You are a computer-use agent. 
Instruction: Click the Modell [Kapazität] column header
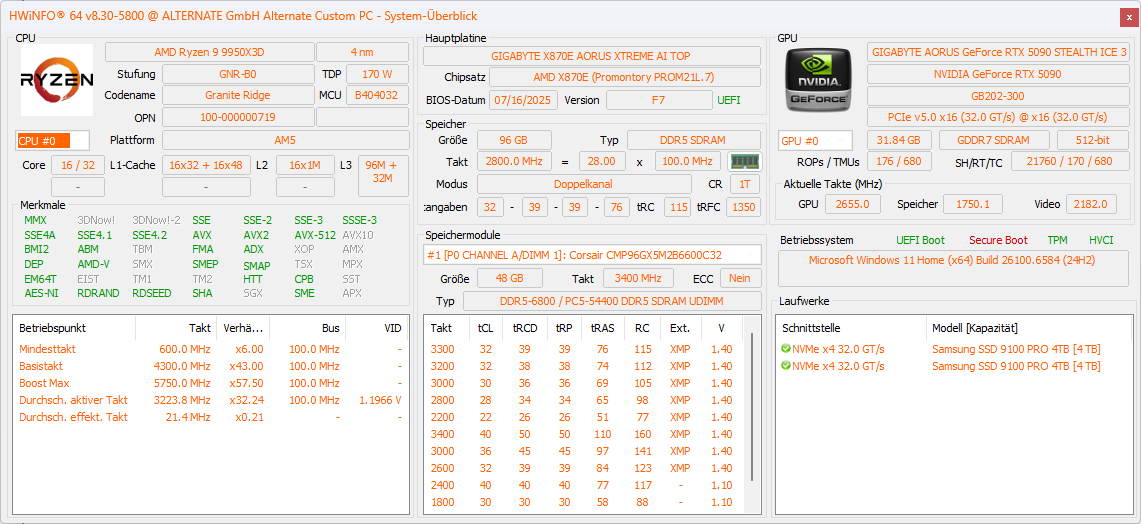coord(1030,328)
